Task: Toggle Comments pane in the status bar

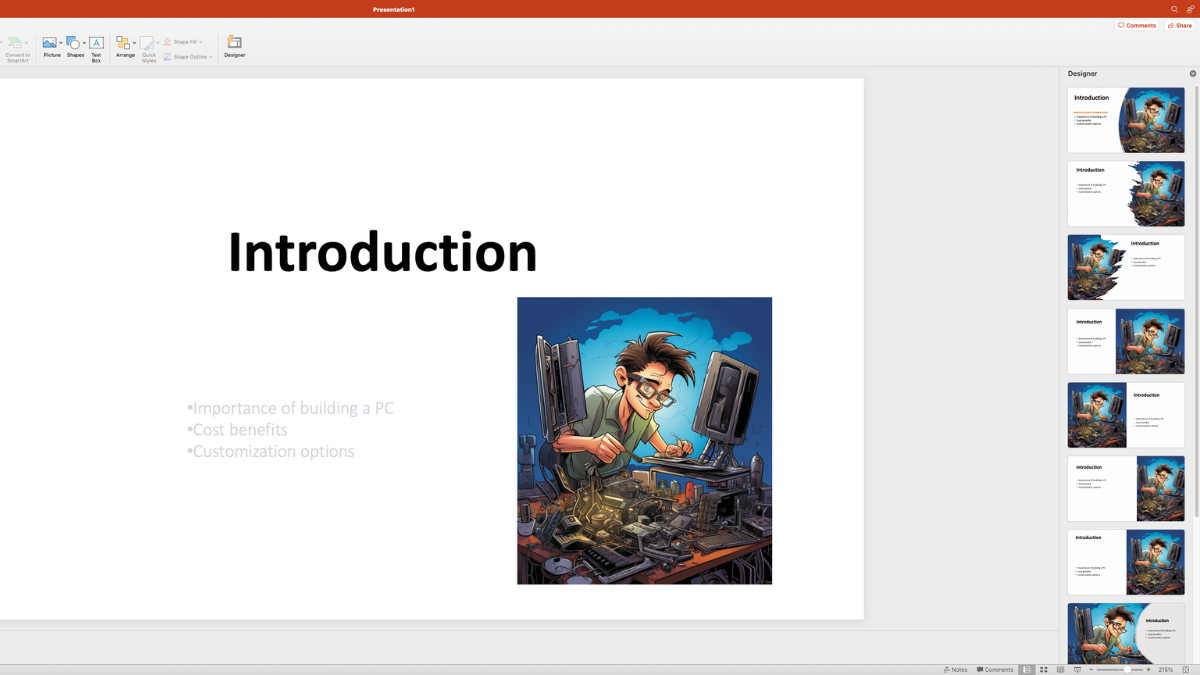Action: pos(995,669)
